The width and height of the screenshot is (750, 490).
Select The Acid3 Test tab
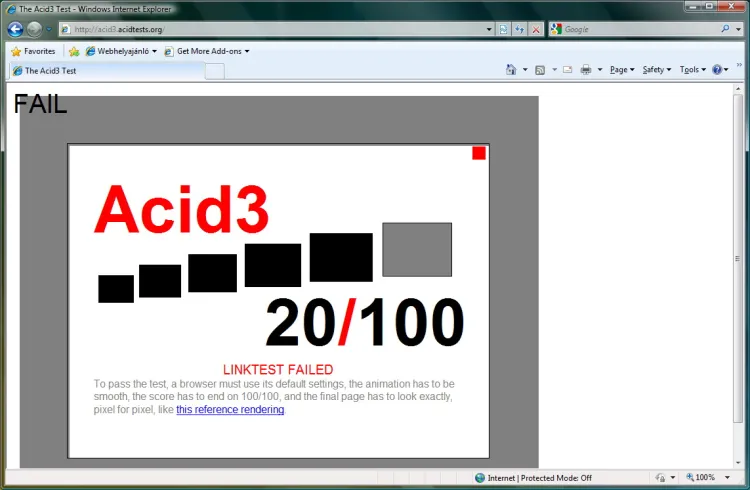(105, 71)
